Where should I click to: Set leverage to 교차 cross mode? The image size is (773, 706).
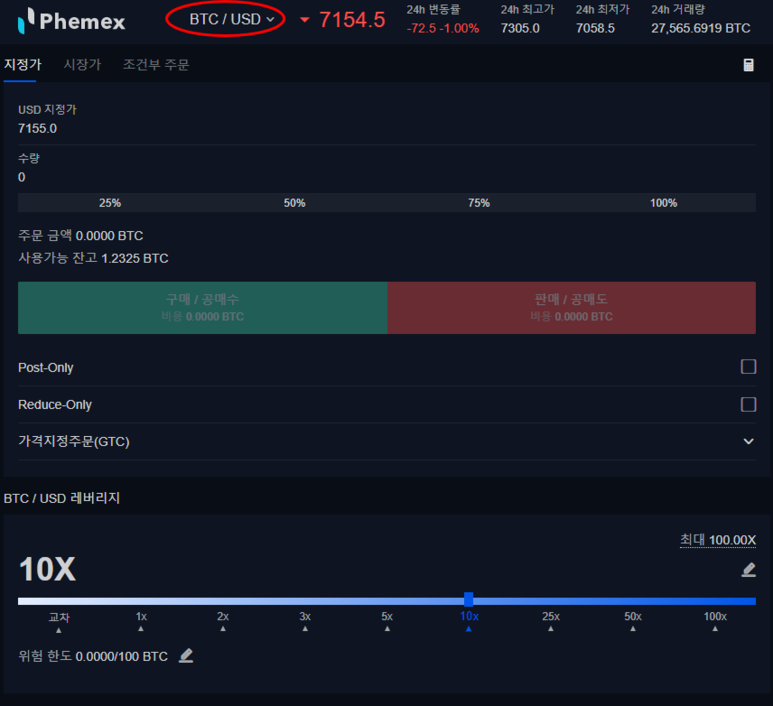[x=59, y=621]
